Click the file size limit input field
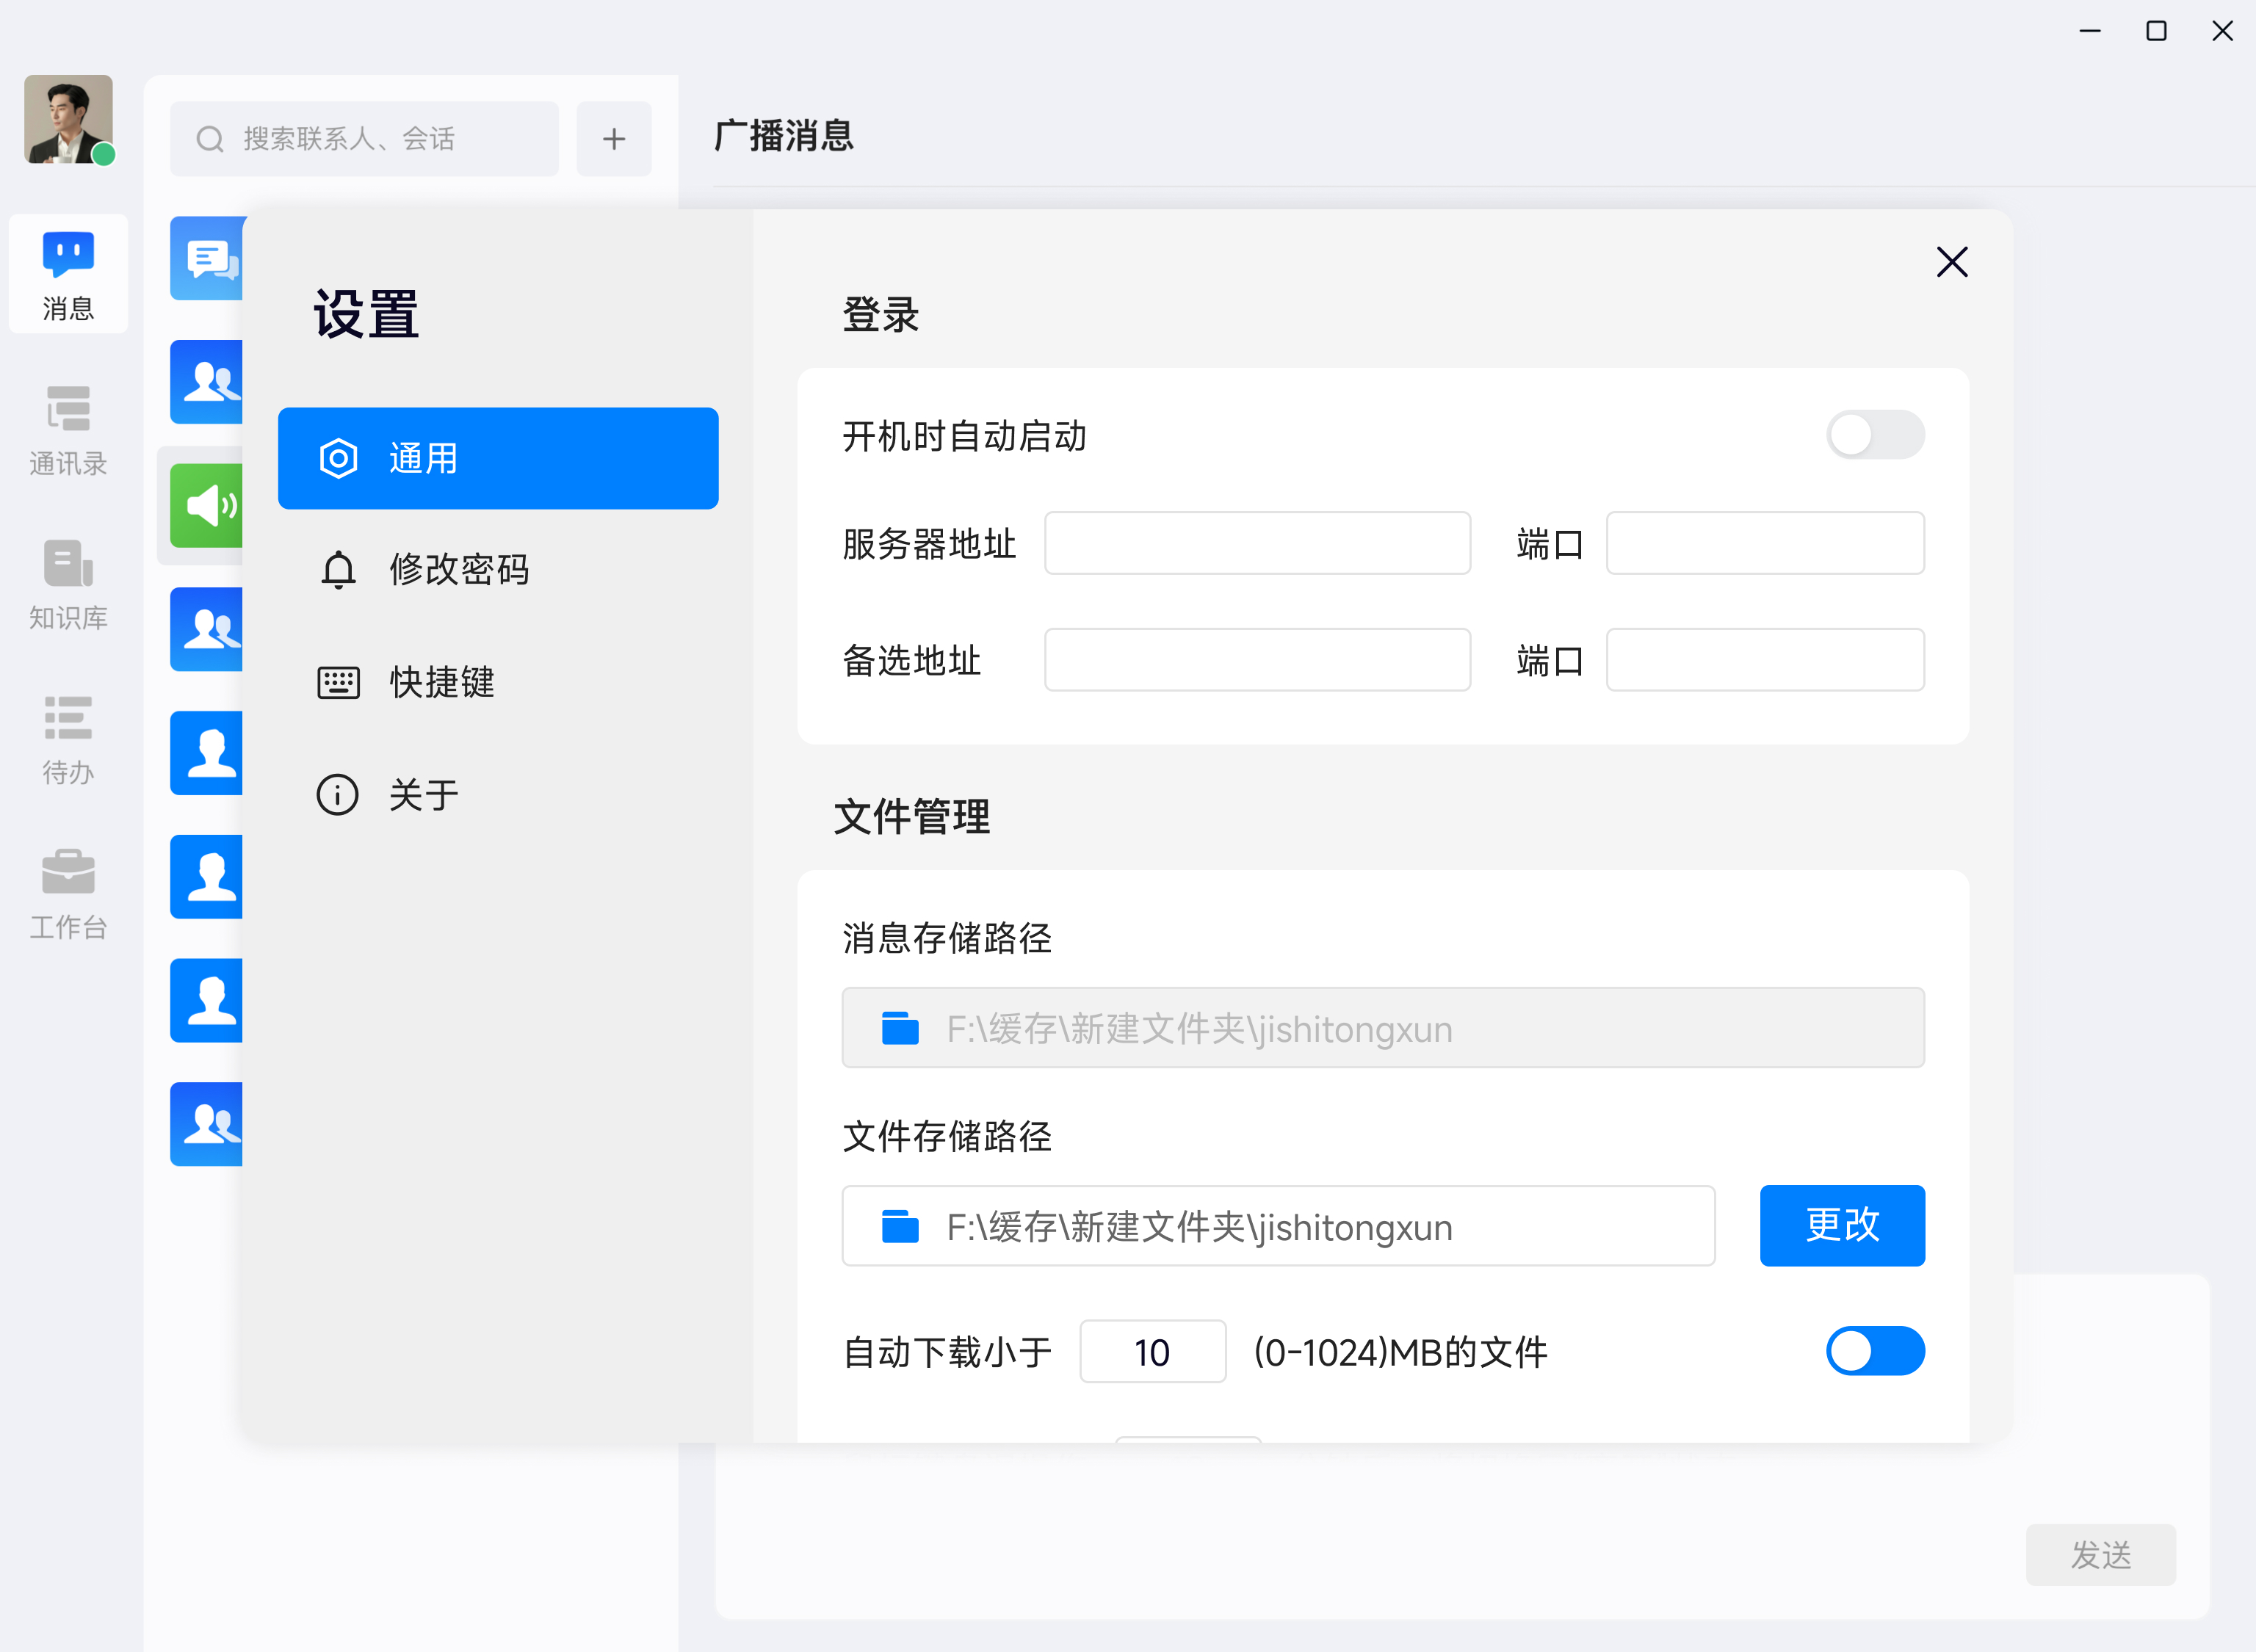 click(x=1152, y=1351)
